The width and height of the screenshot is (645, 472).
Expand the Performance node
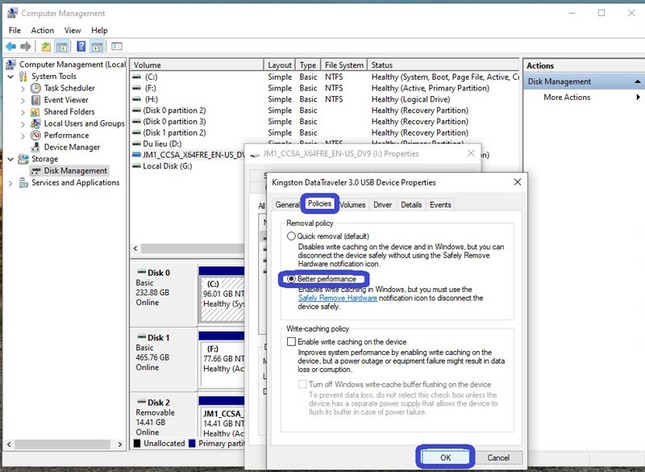pyautogui.click(x=23, y=135)
